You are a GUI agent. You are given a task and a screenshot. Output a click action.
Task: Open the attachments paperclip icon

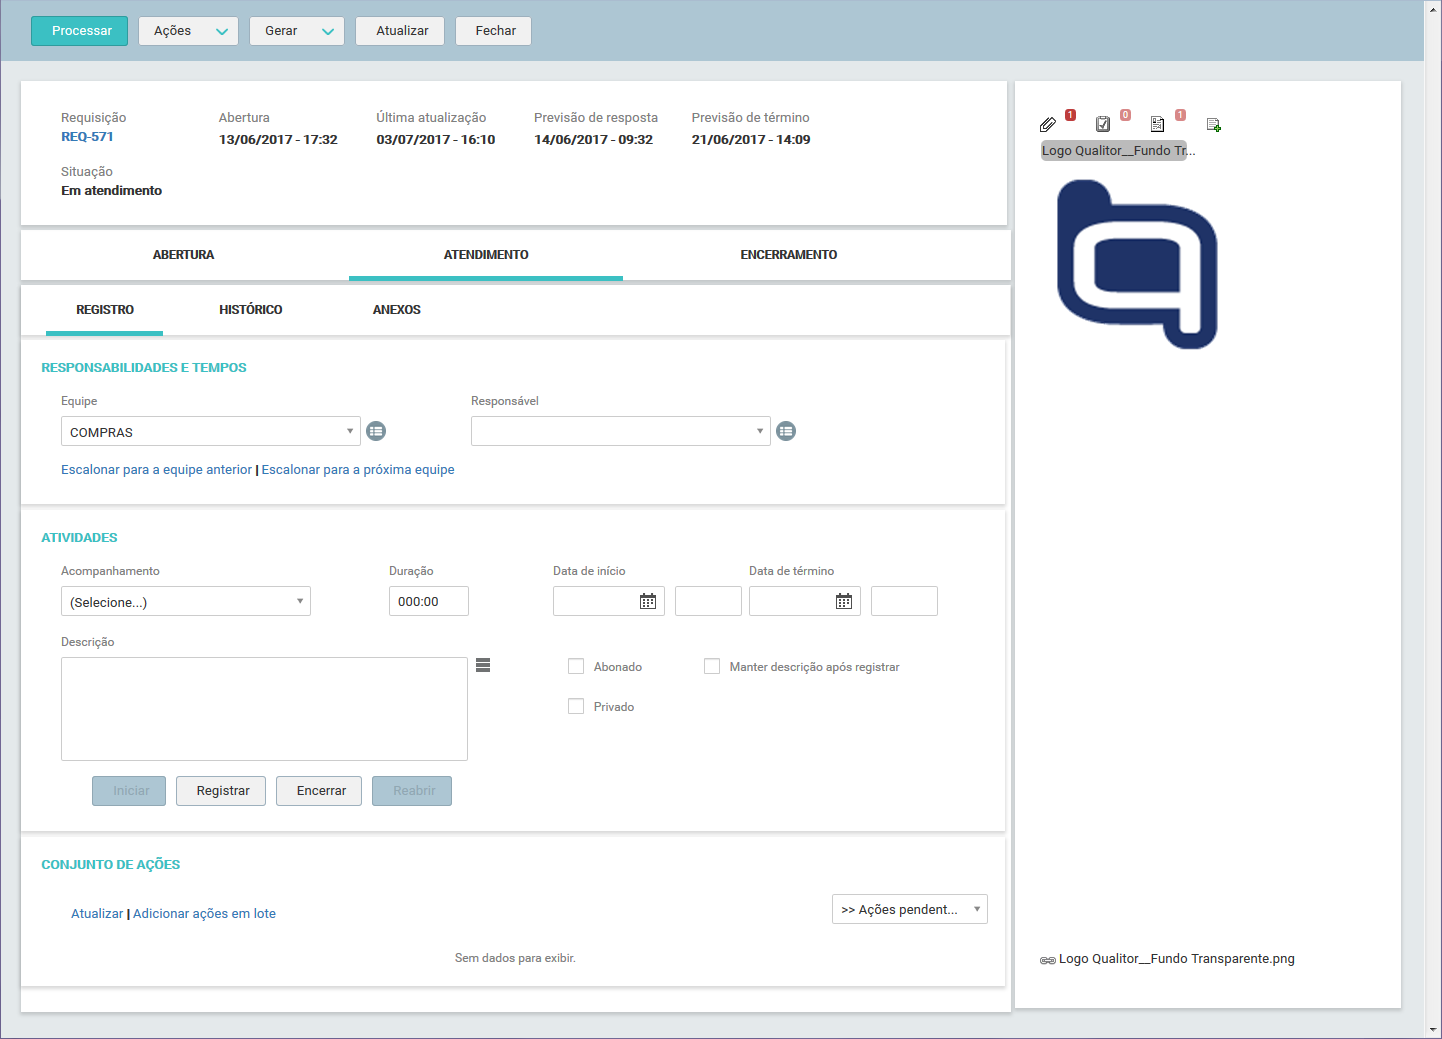[1047, 124]
